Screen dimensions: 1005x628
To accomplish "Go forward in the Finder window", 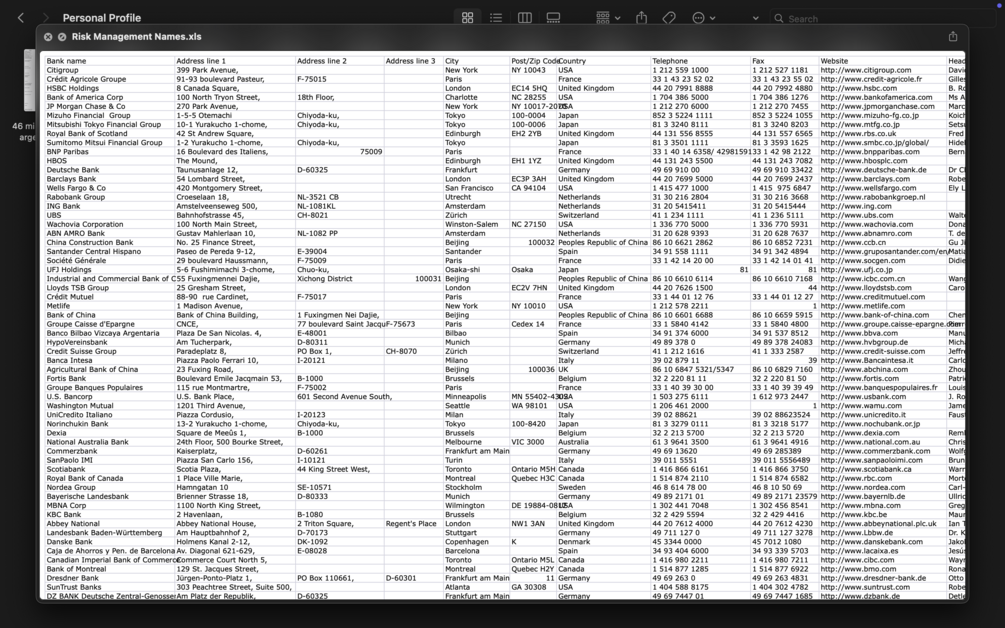I will pyautogui.click(x=45, y=18).
